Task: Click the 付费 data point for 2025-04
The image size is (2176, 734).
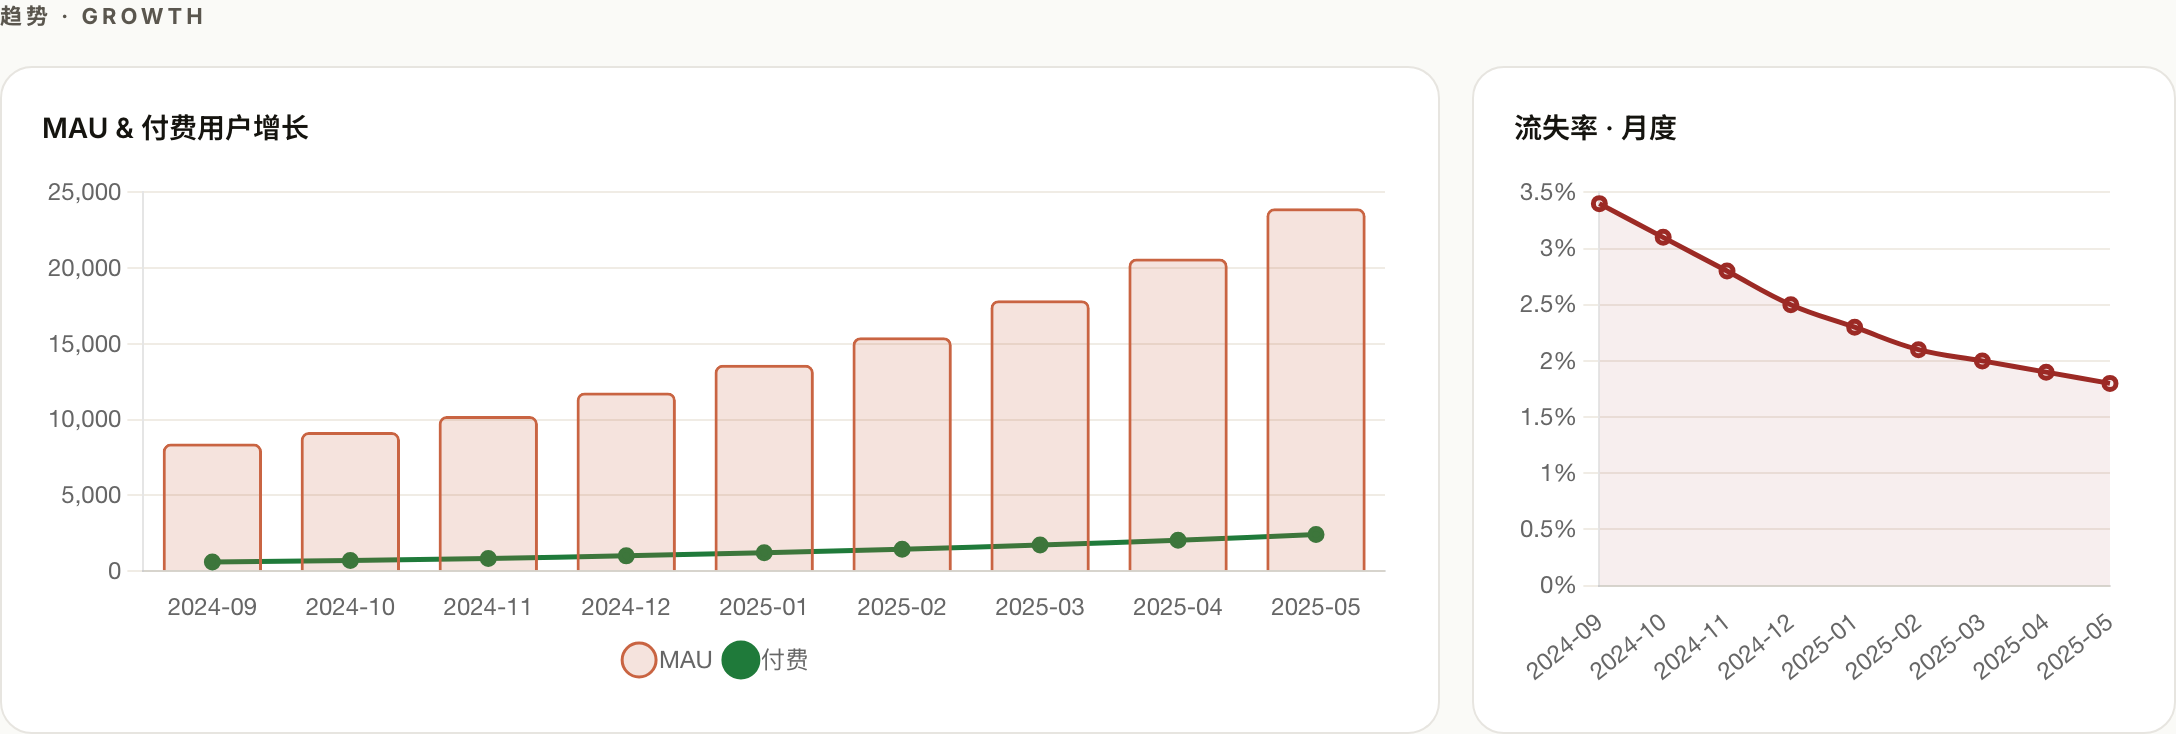Action: [x=1178, y=540]
